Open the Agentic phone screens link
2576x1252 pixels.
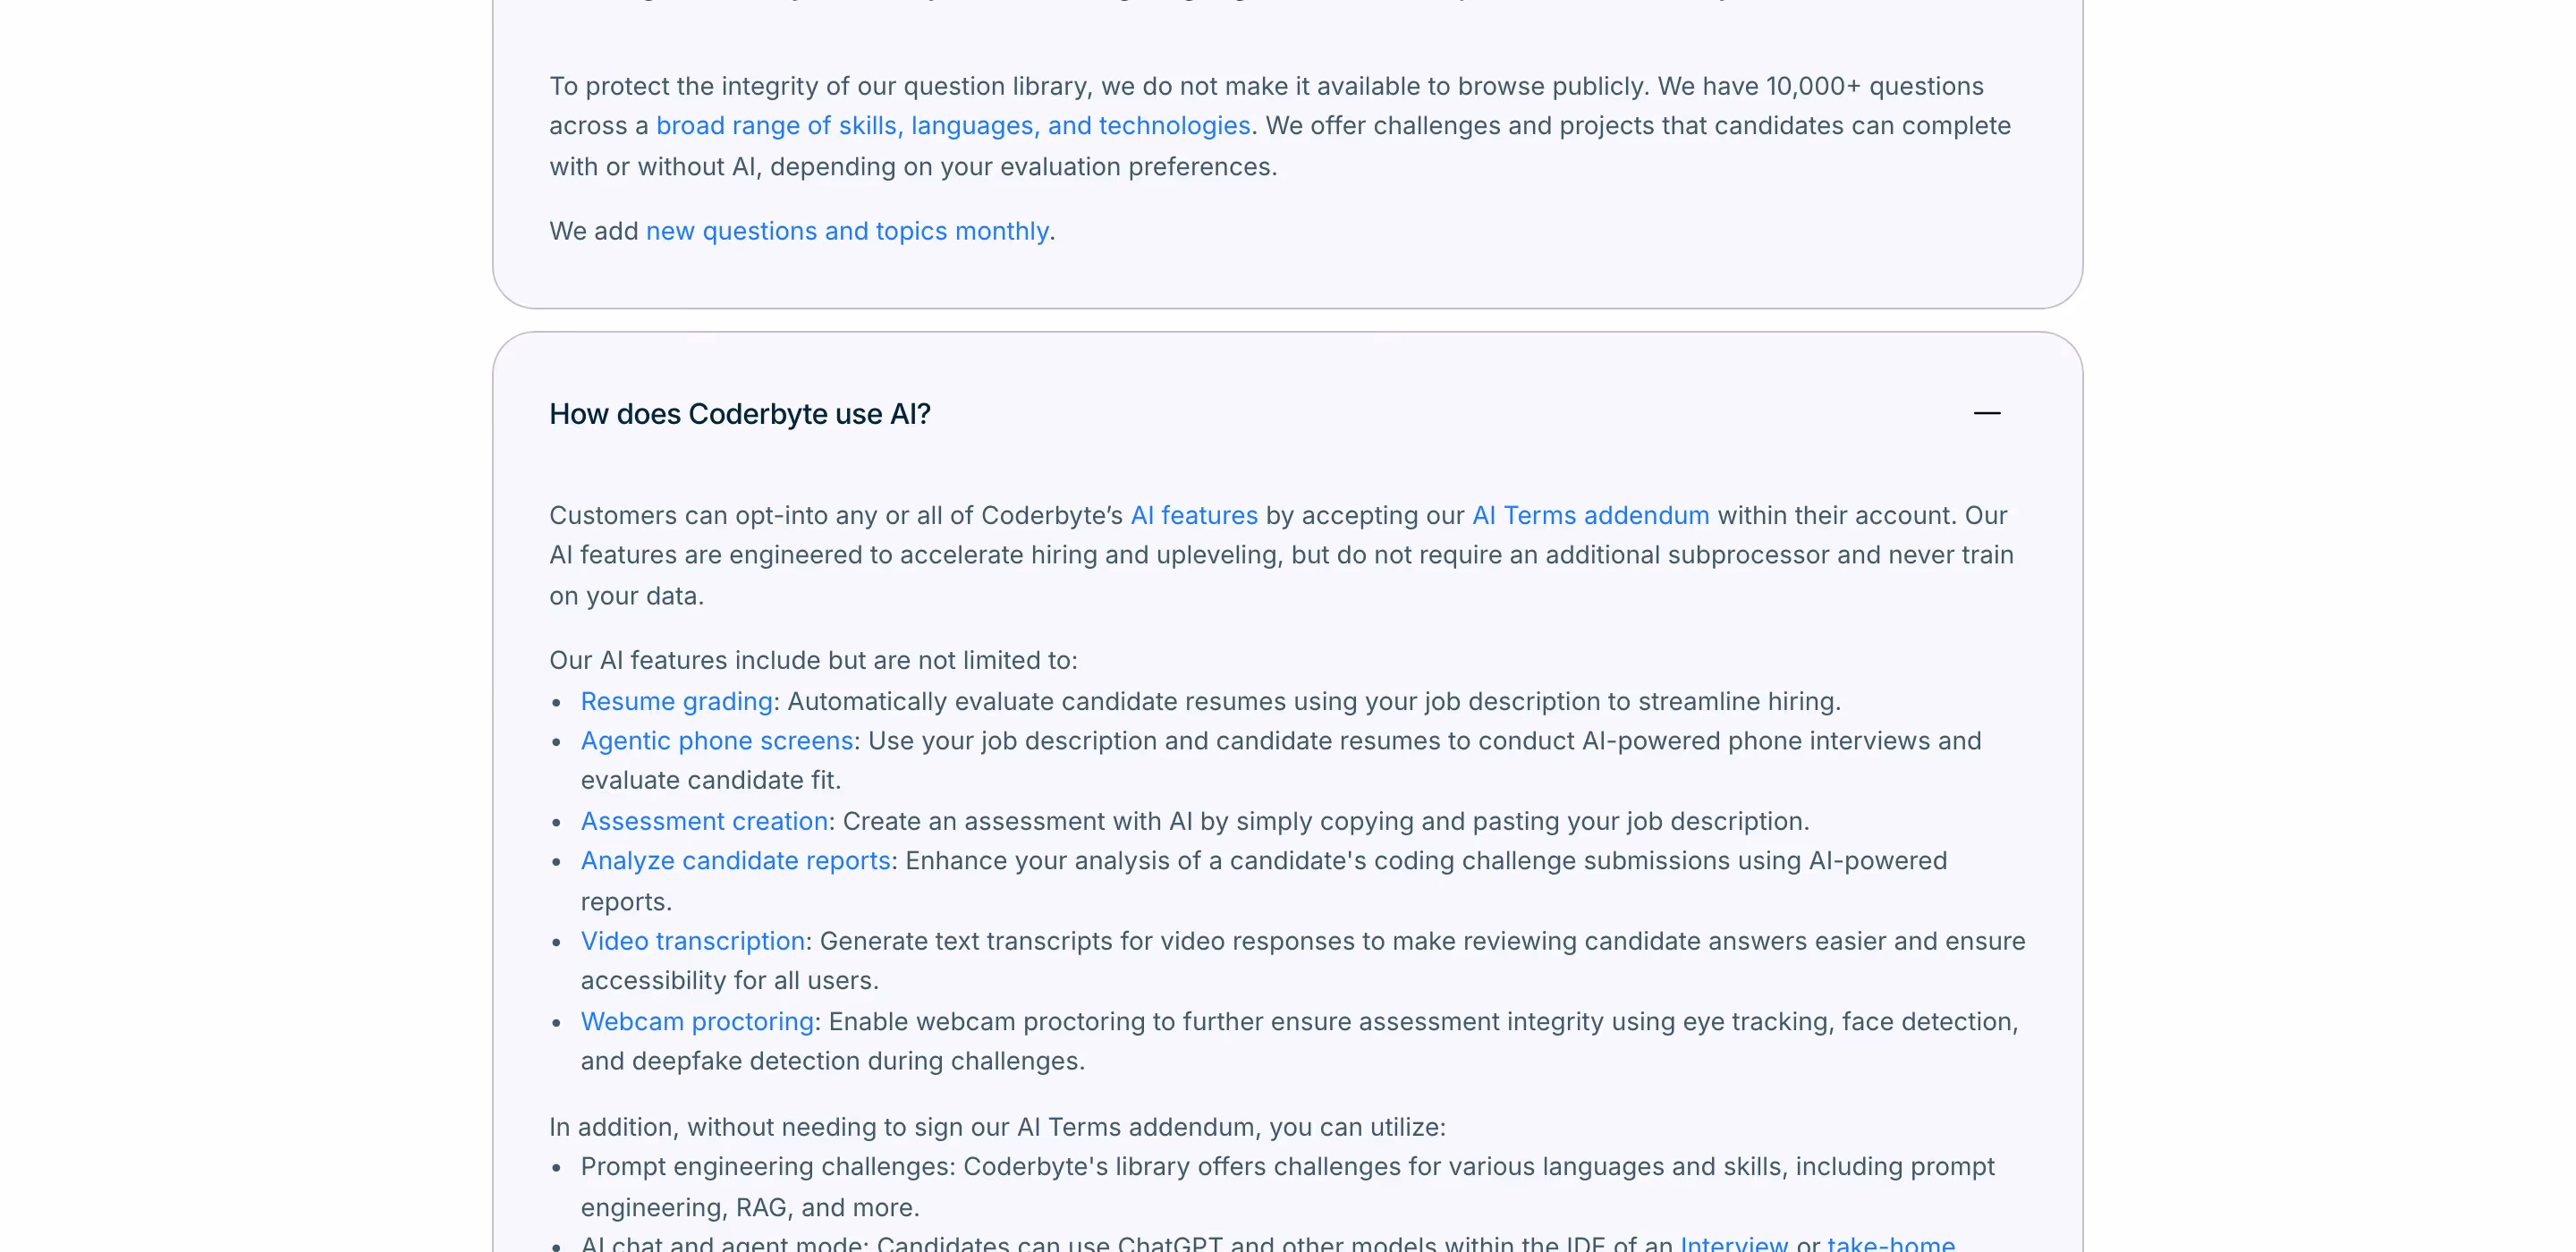(x=716, y=741)
